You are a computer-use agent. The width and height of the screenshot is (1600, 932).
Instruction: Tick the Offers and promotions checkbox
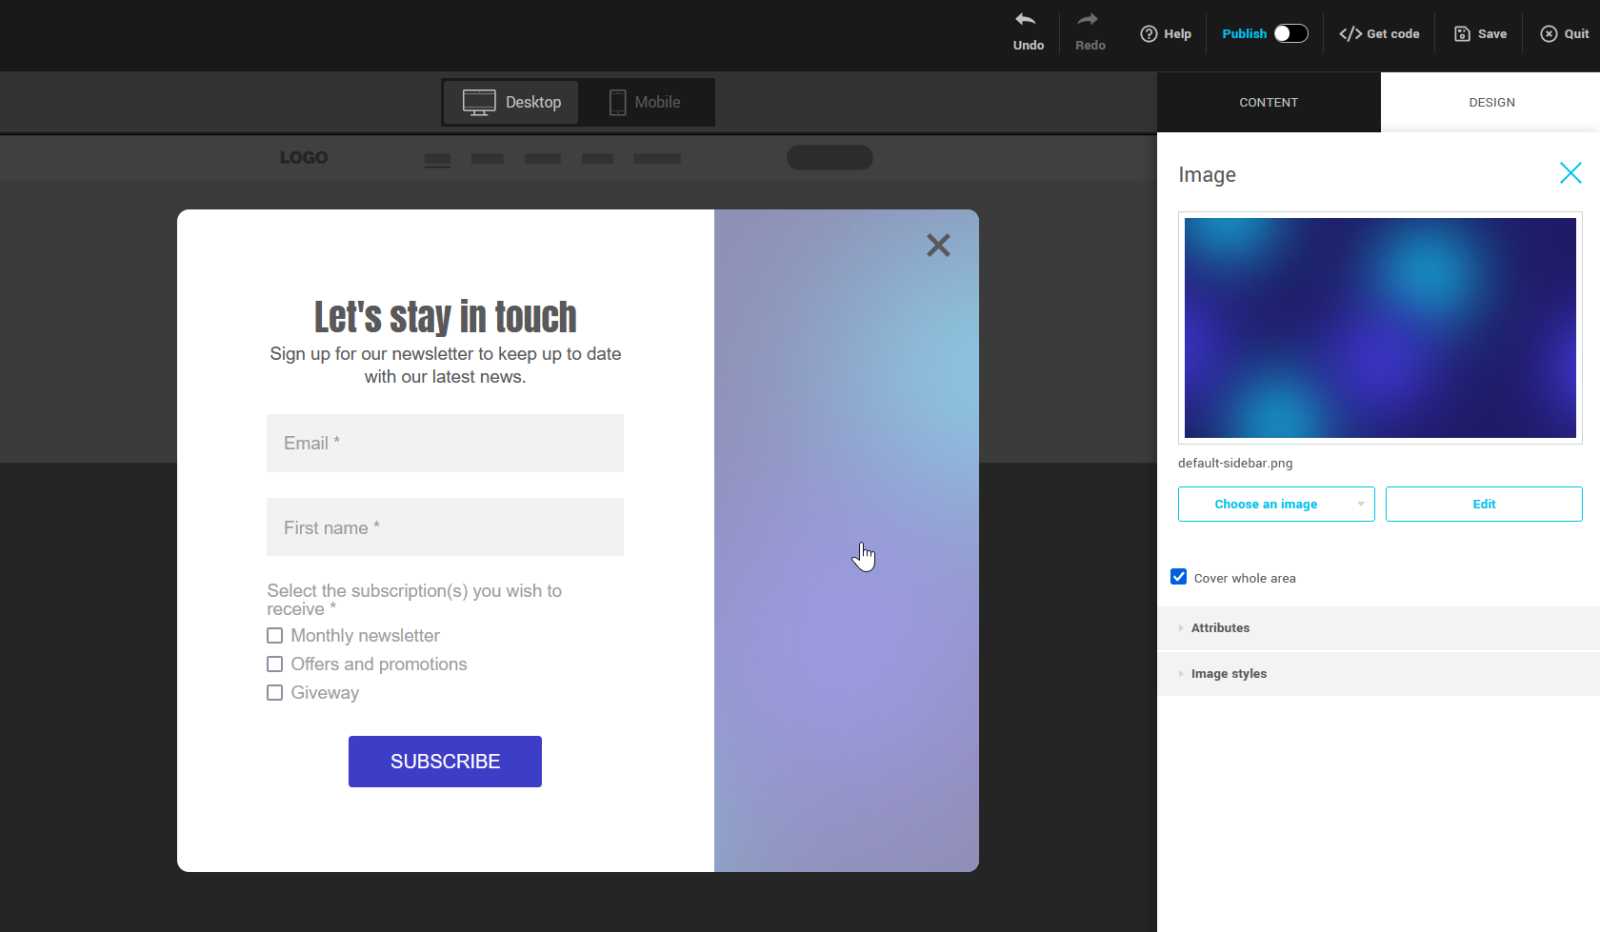click(x=275, y=664)
